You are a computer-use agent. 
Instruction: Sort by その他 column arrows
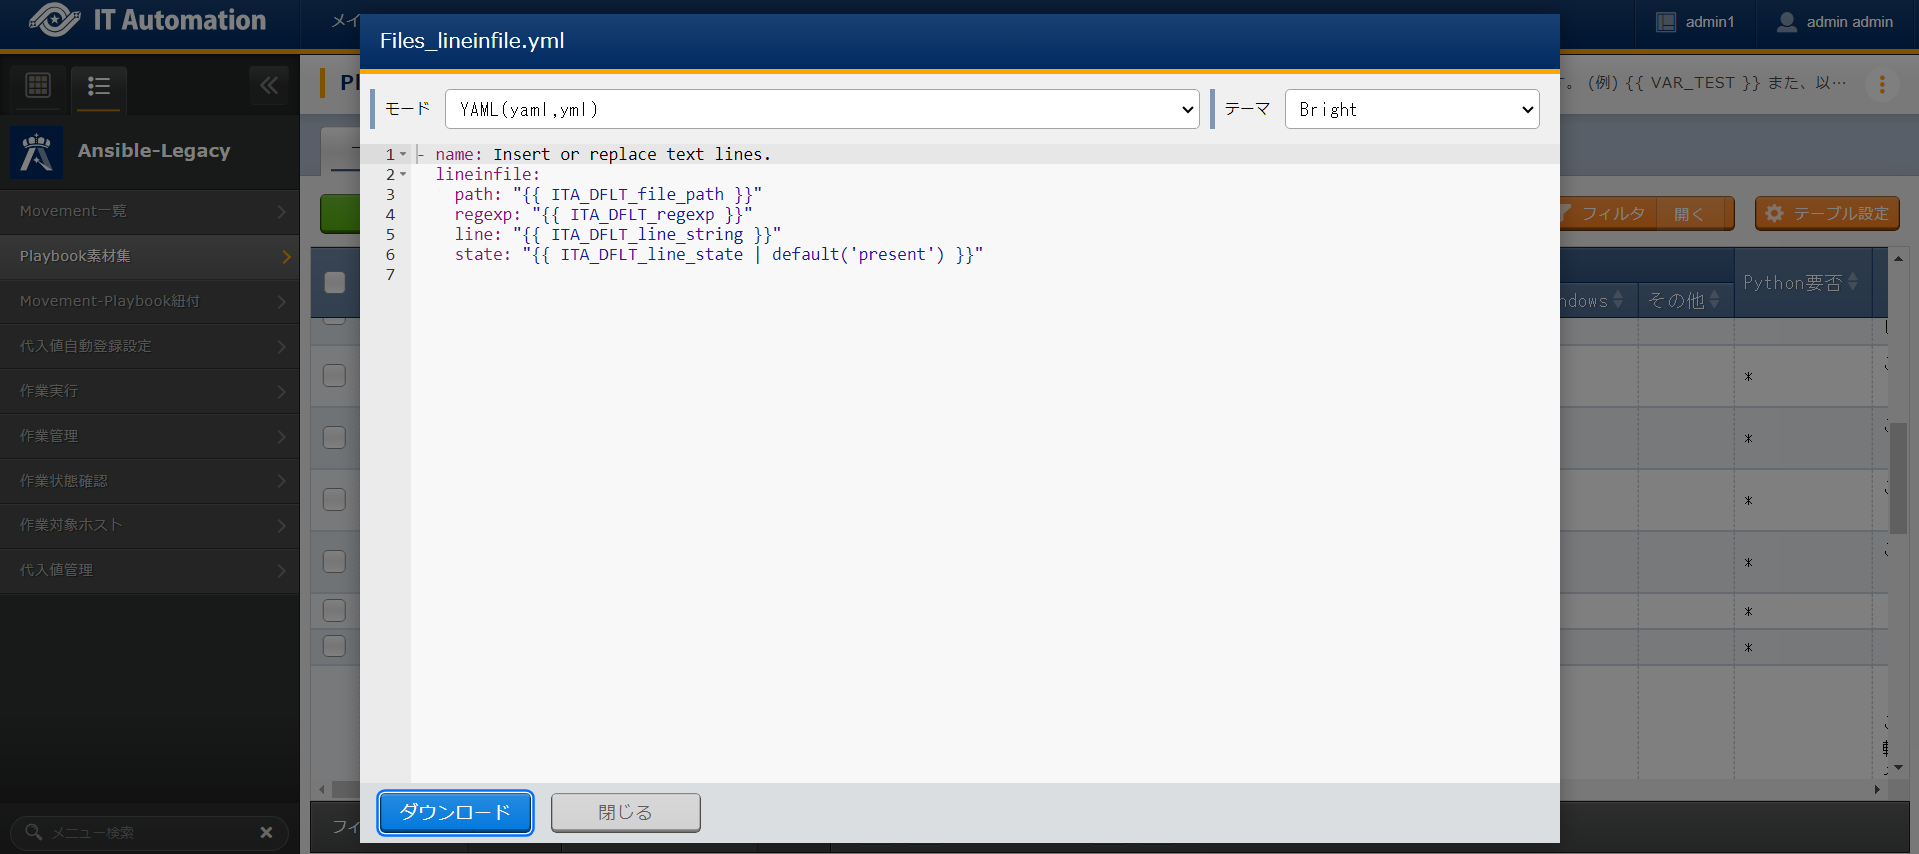1714,300
